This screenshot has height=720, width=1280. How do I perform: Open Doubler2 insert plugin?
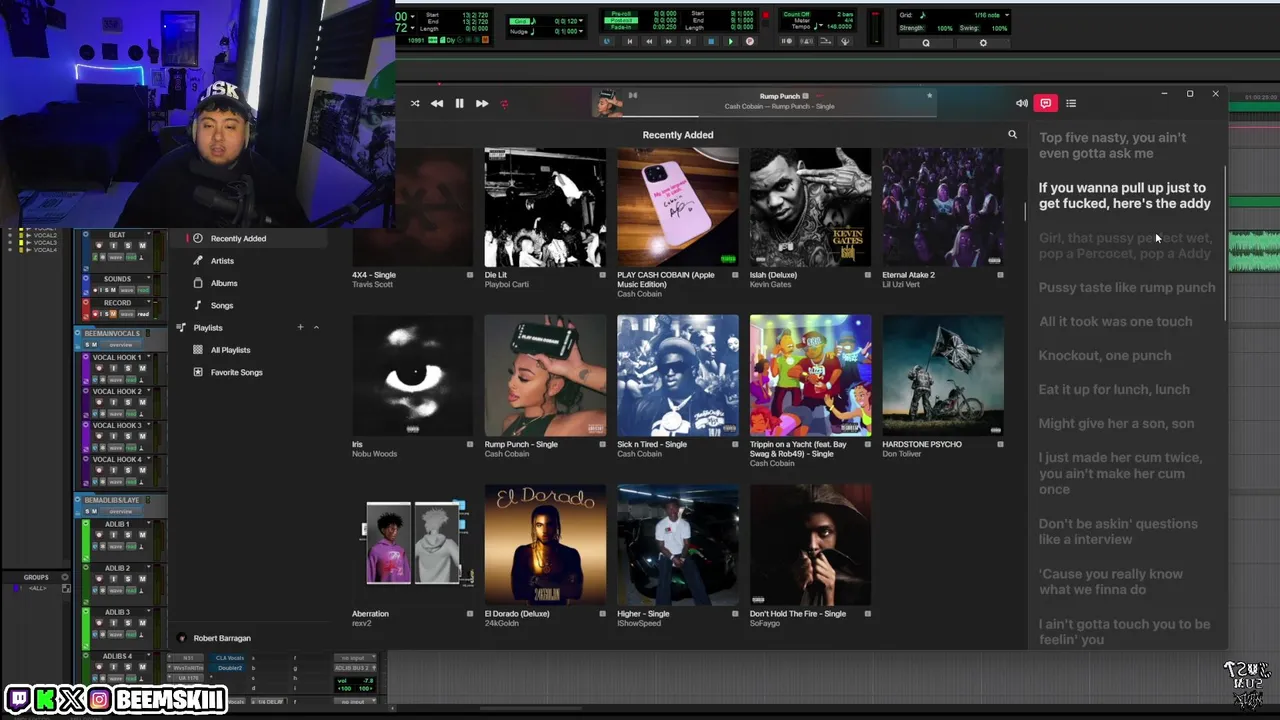[x=230, y=667]
